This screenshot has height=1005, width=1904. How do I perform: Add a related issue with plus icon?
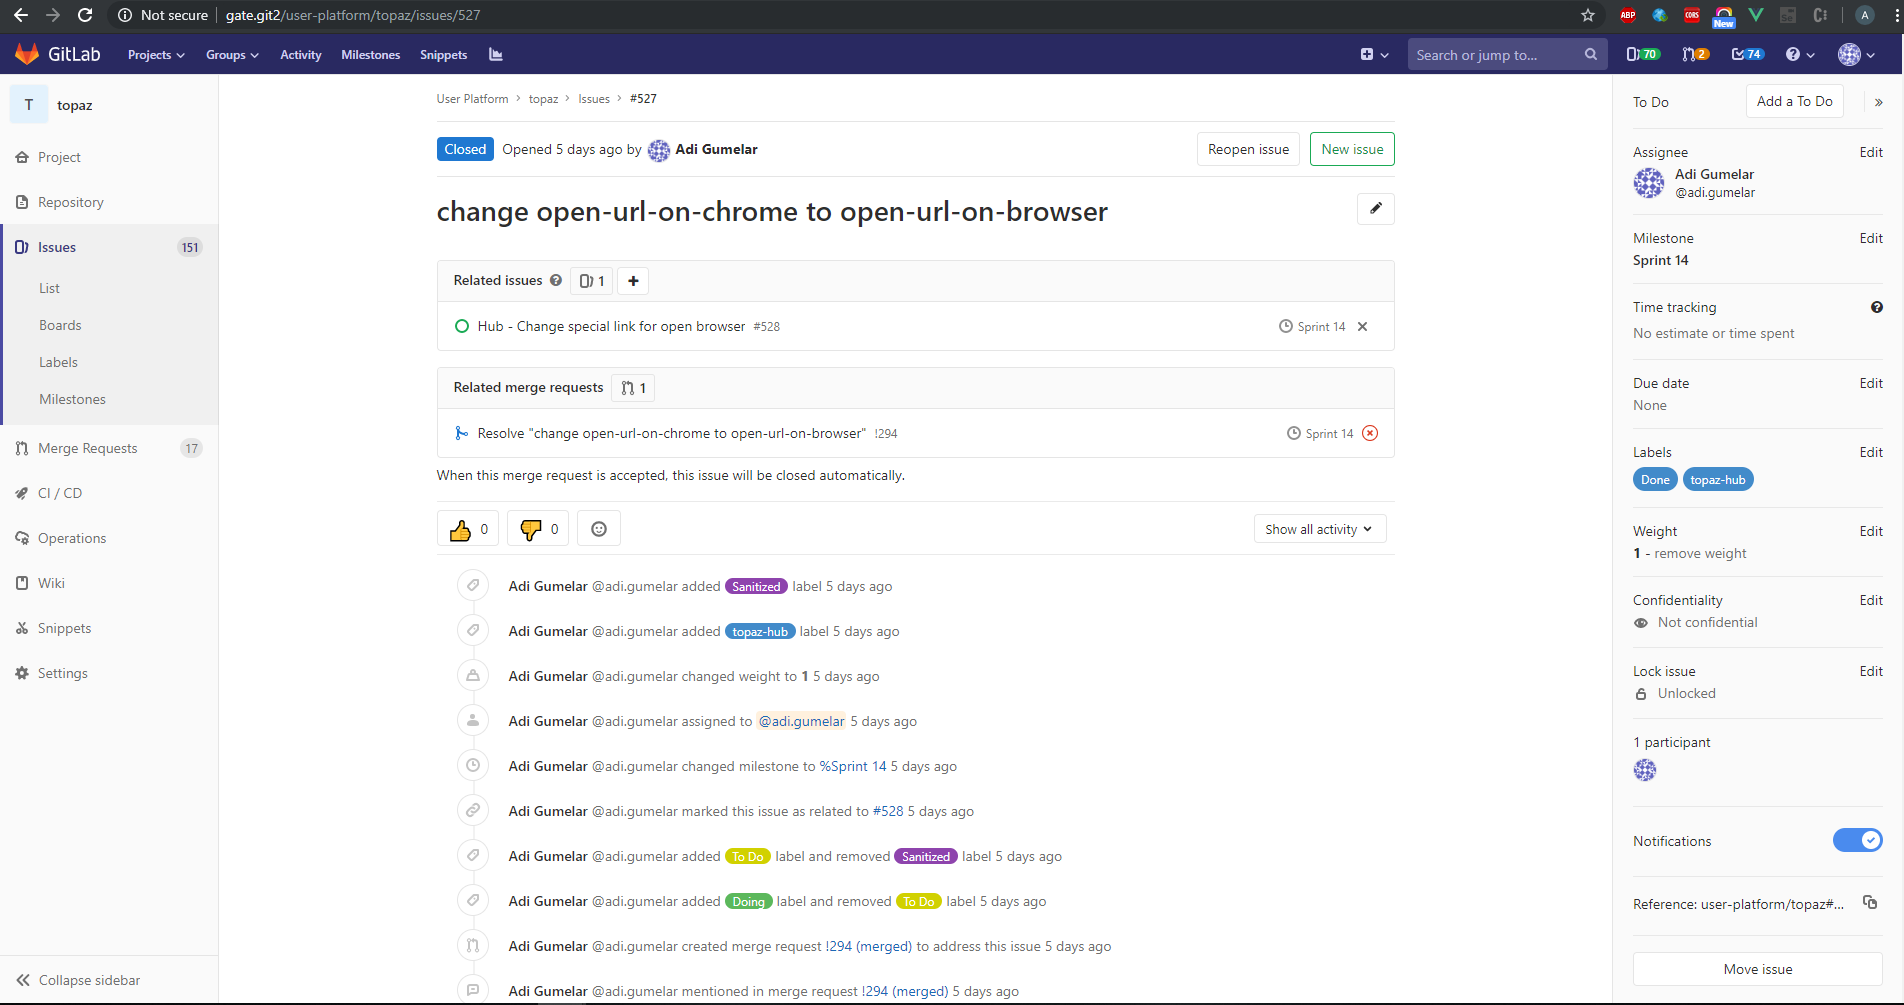pos(633,281)
